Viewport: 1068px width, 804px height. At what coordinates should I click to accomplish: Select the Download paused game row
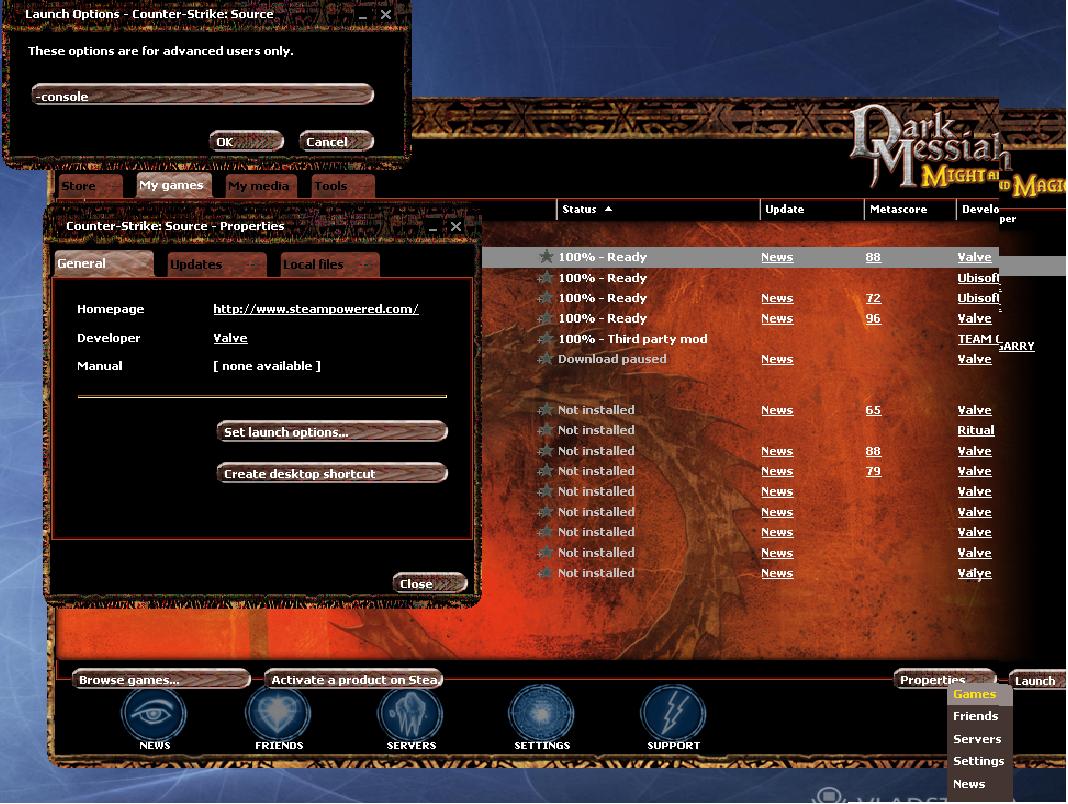tap(740, 359)
